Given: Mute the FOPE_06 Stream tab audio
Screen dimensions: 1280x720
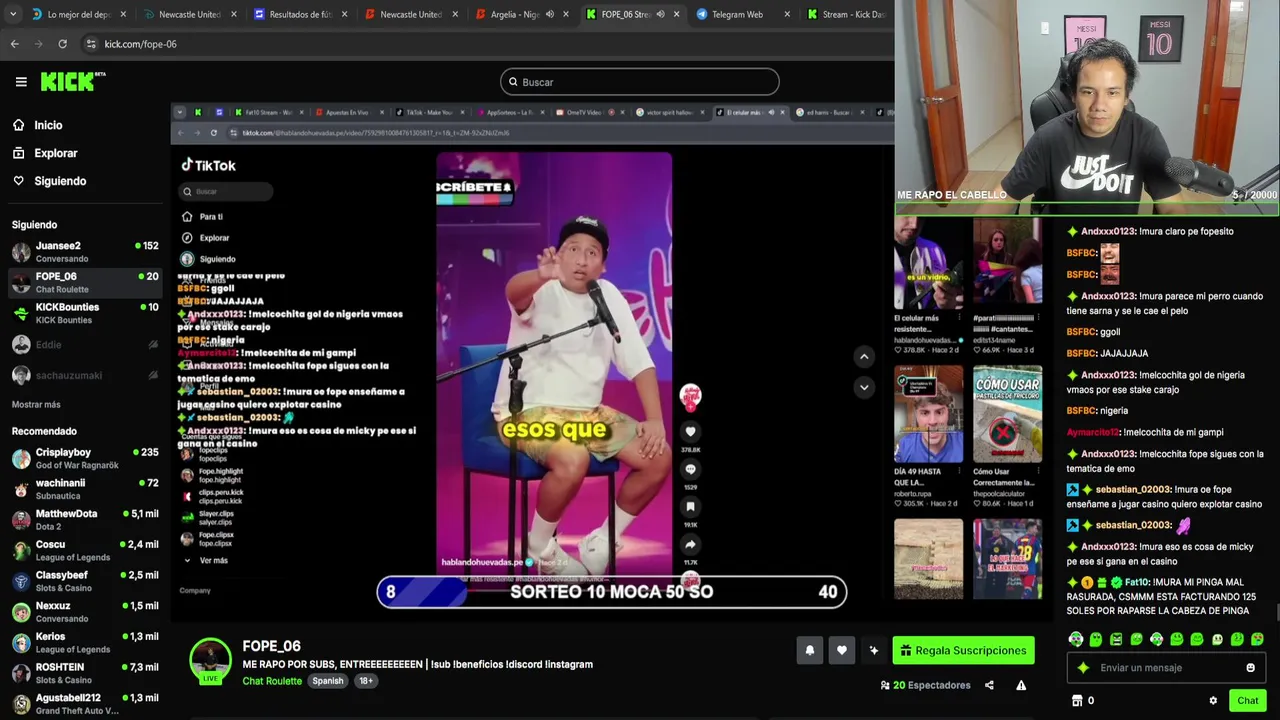Looking at the screenshot, I should coord(660,14).
